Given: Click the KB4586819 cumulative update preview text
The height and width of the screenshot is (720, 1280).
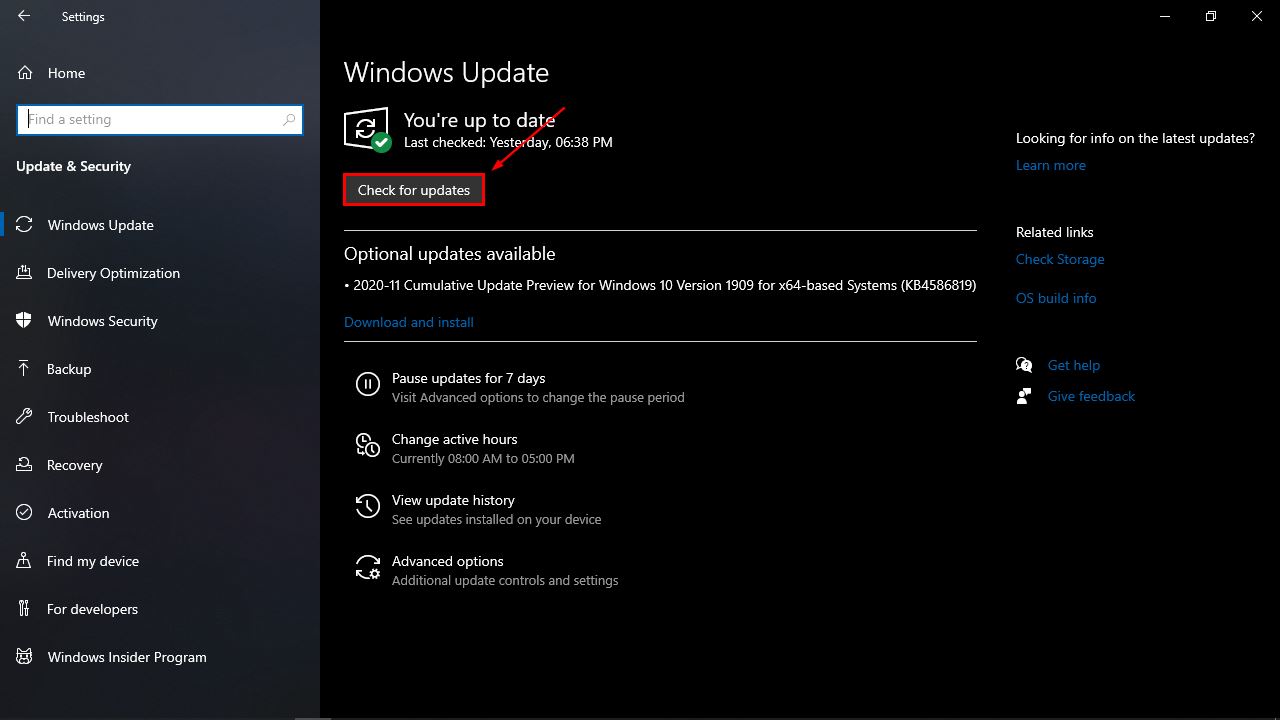Looking at the screenshot, I should point(660,285).
